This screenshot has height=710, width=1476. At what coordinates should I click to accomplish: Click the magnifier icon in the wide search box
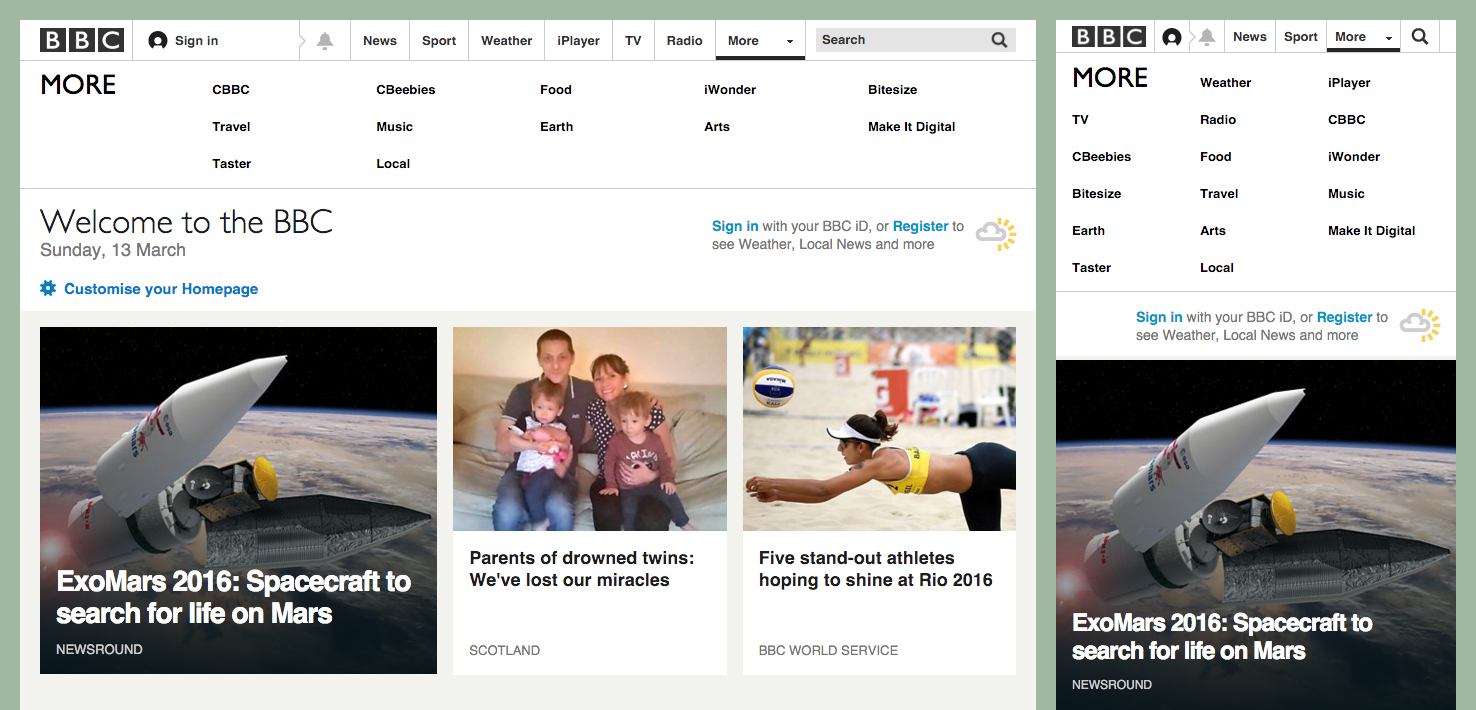tap(999, 40)
